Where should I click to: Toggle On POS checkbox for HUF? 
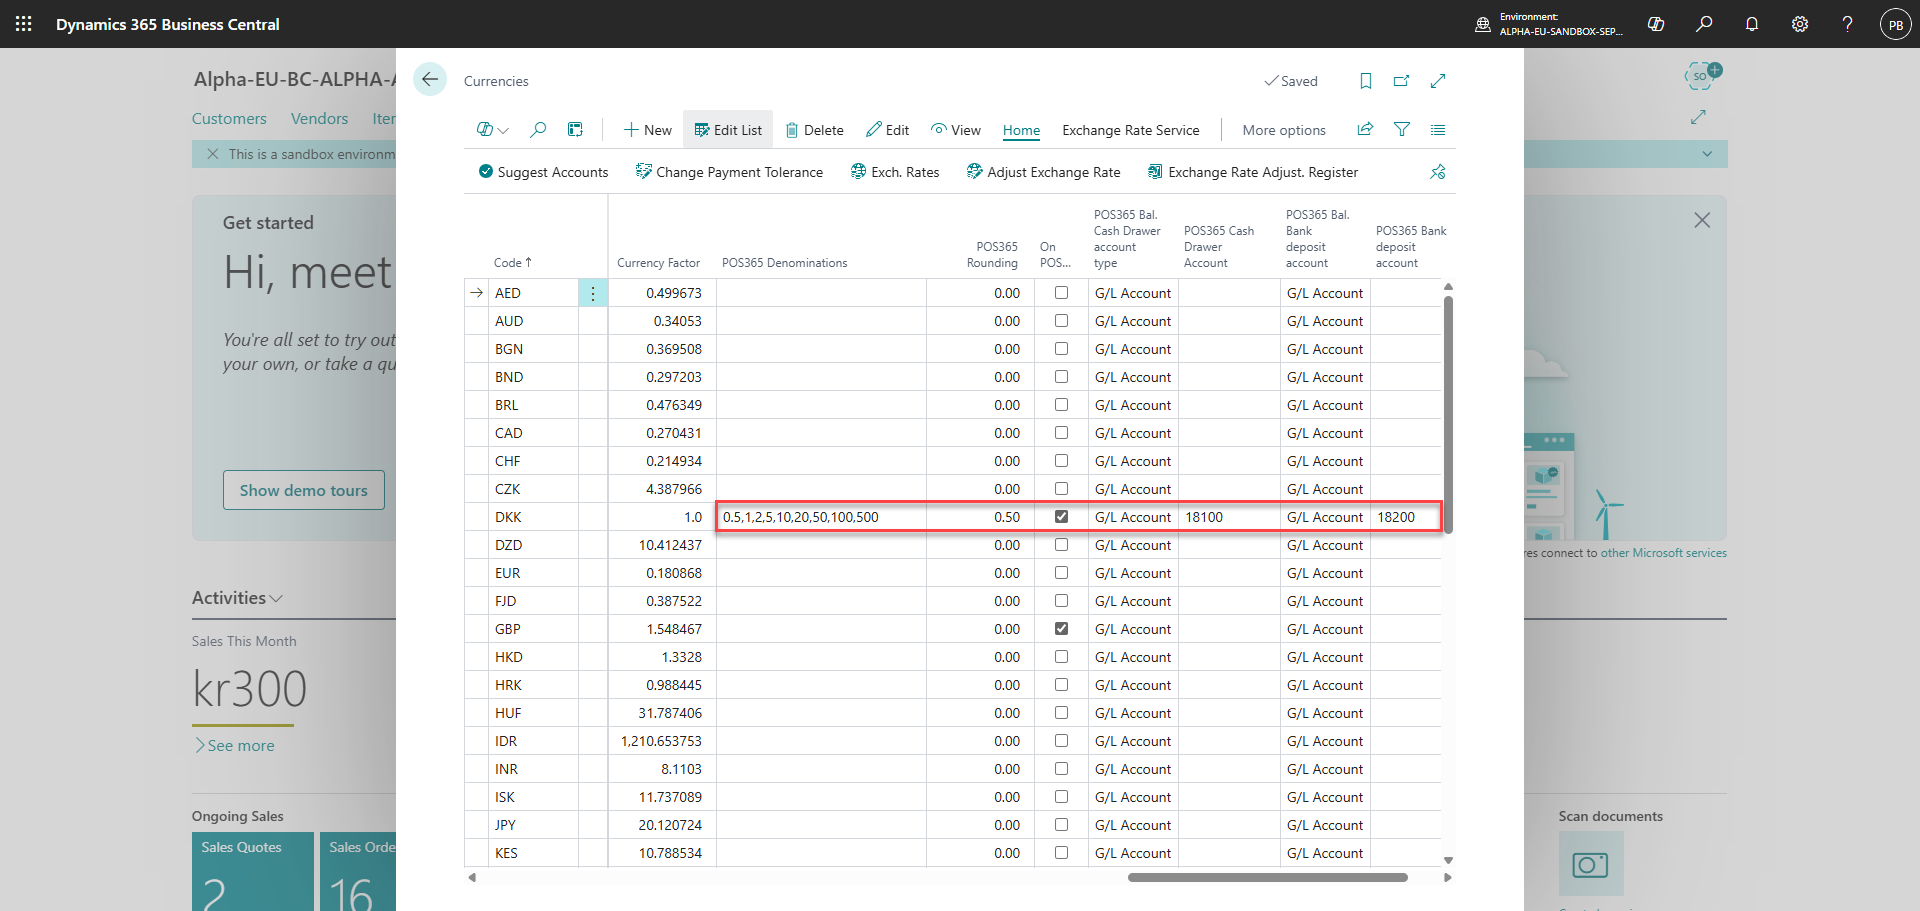pos(1061,713)
